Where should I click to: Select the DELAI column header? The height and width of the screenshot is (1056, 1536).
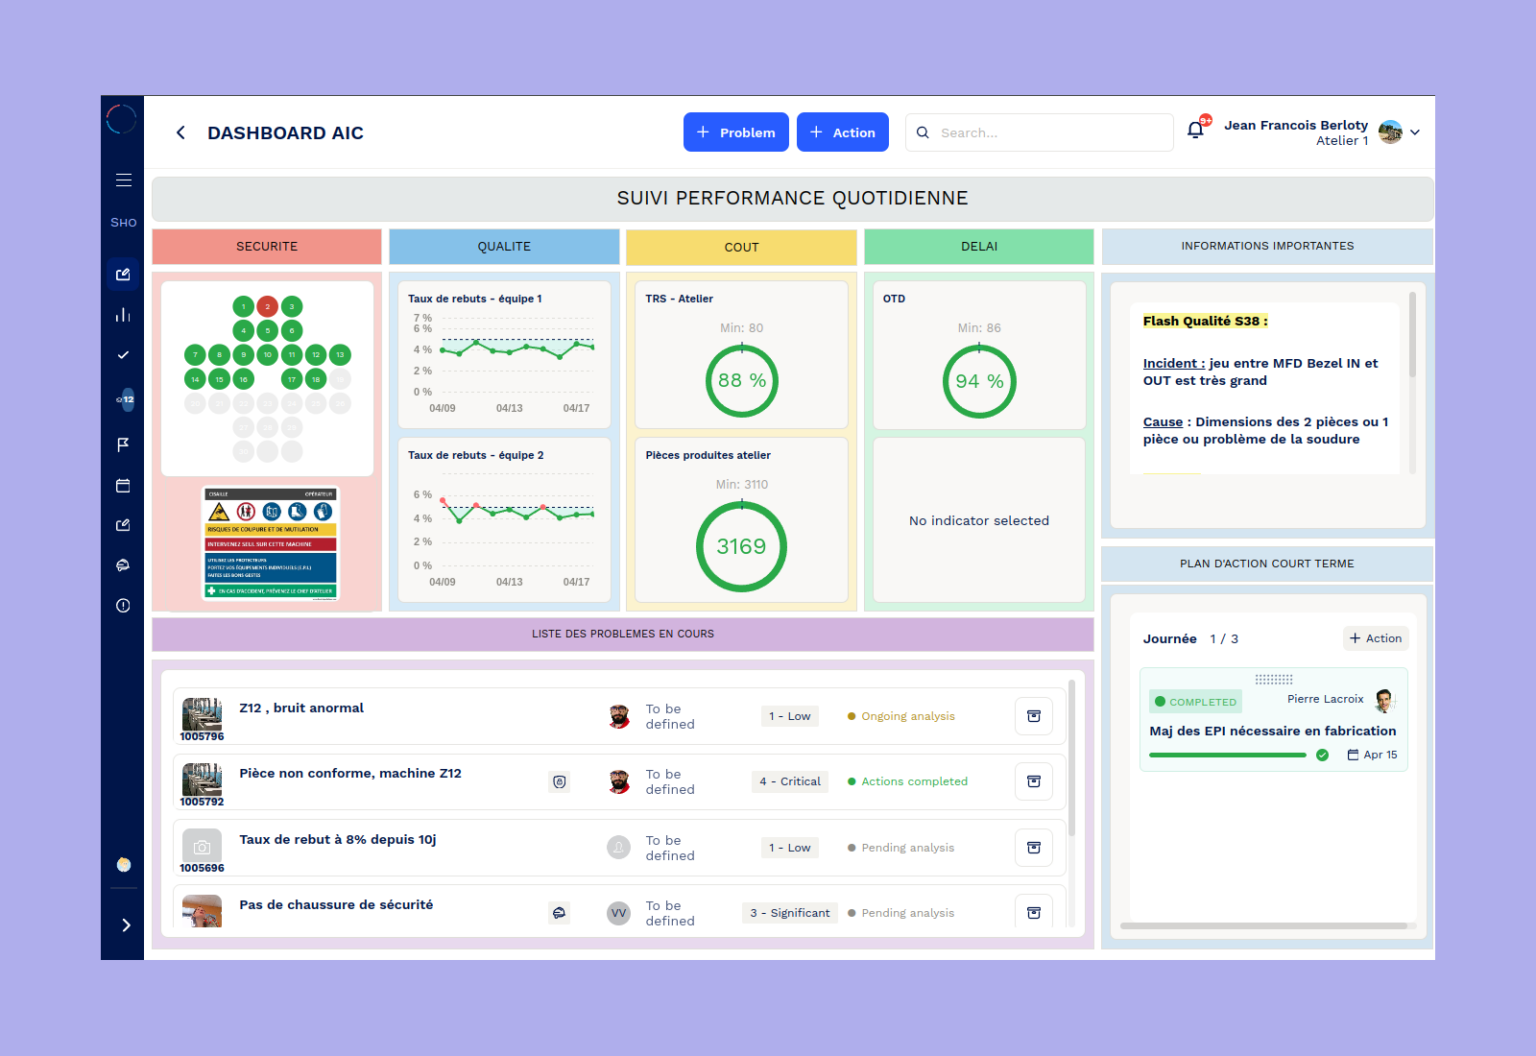(978, 246)
